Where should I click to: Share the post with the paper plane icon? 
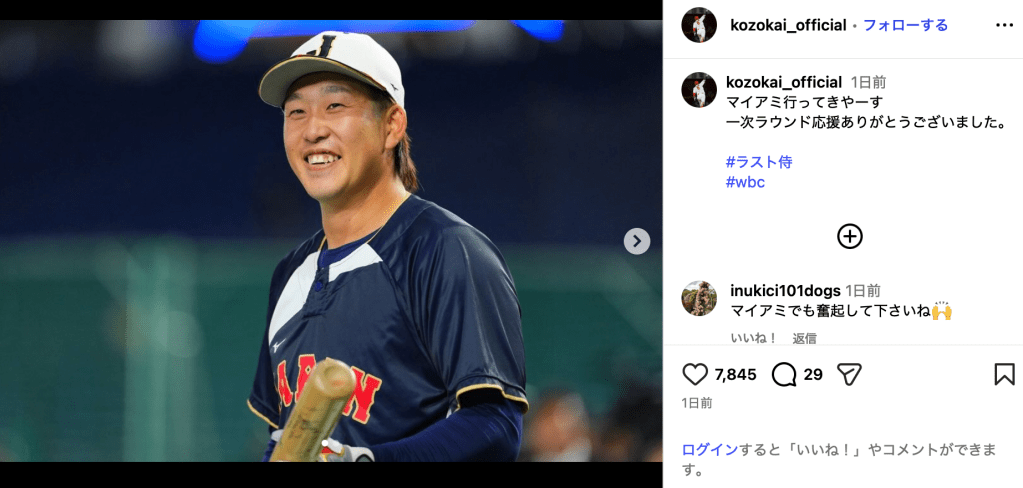[x=849, y=374]
